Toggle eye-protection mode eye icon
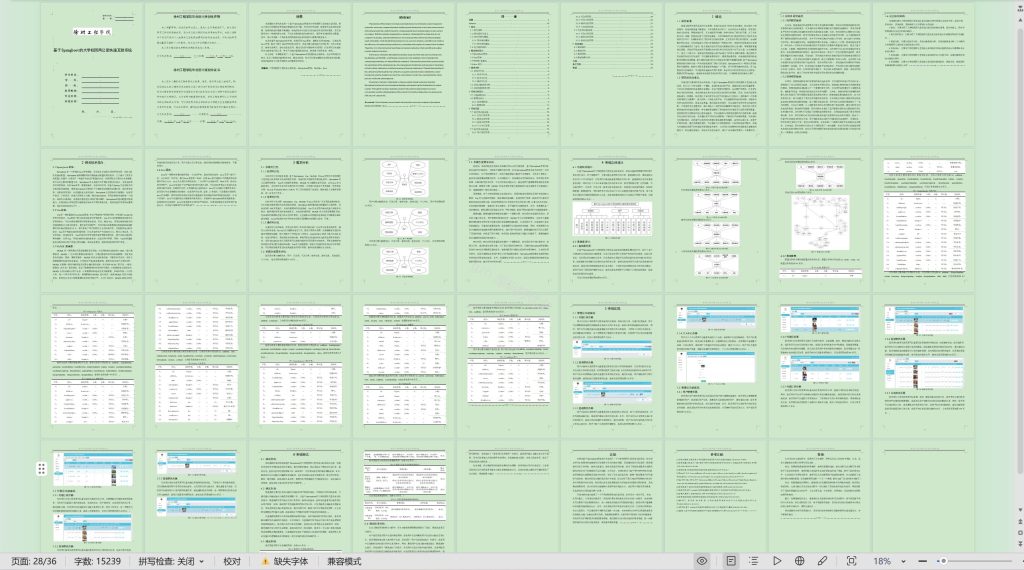Image resolution: width=1024 pixels, height=570 pixels. tap(702, 561)
